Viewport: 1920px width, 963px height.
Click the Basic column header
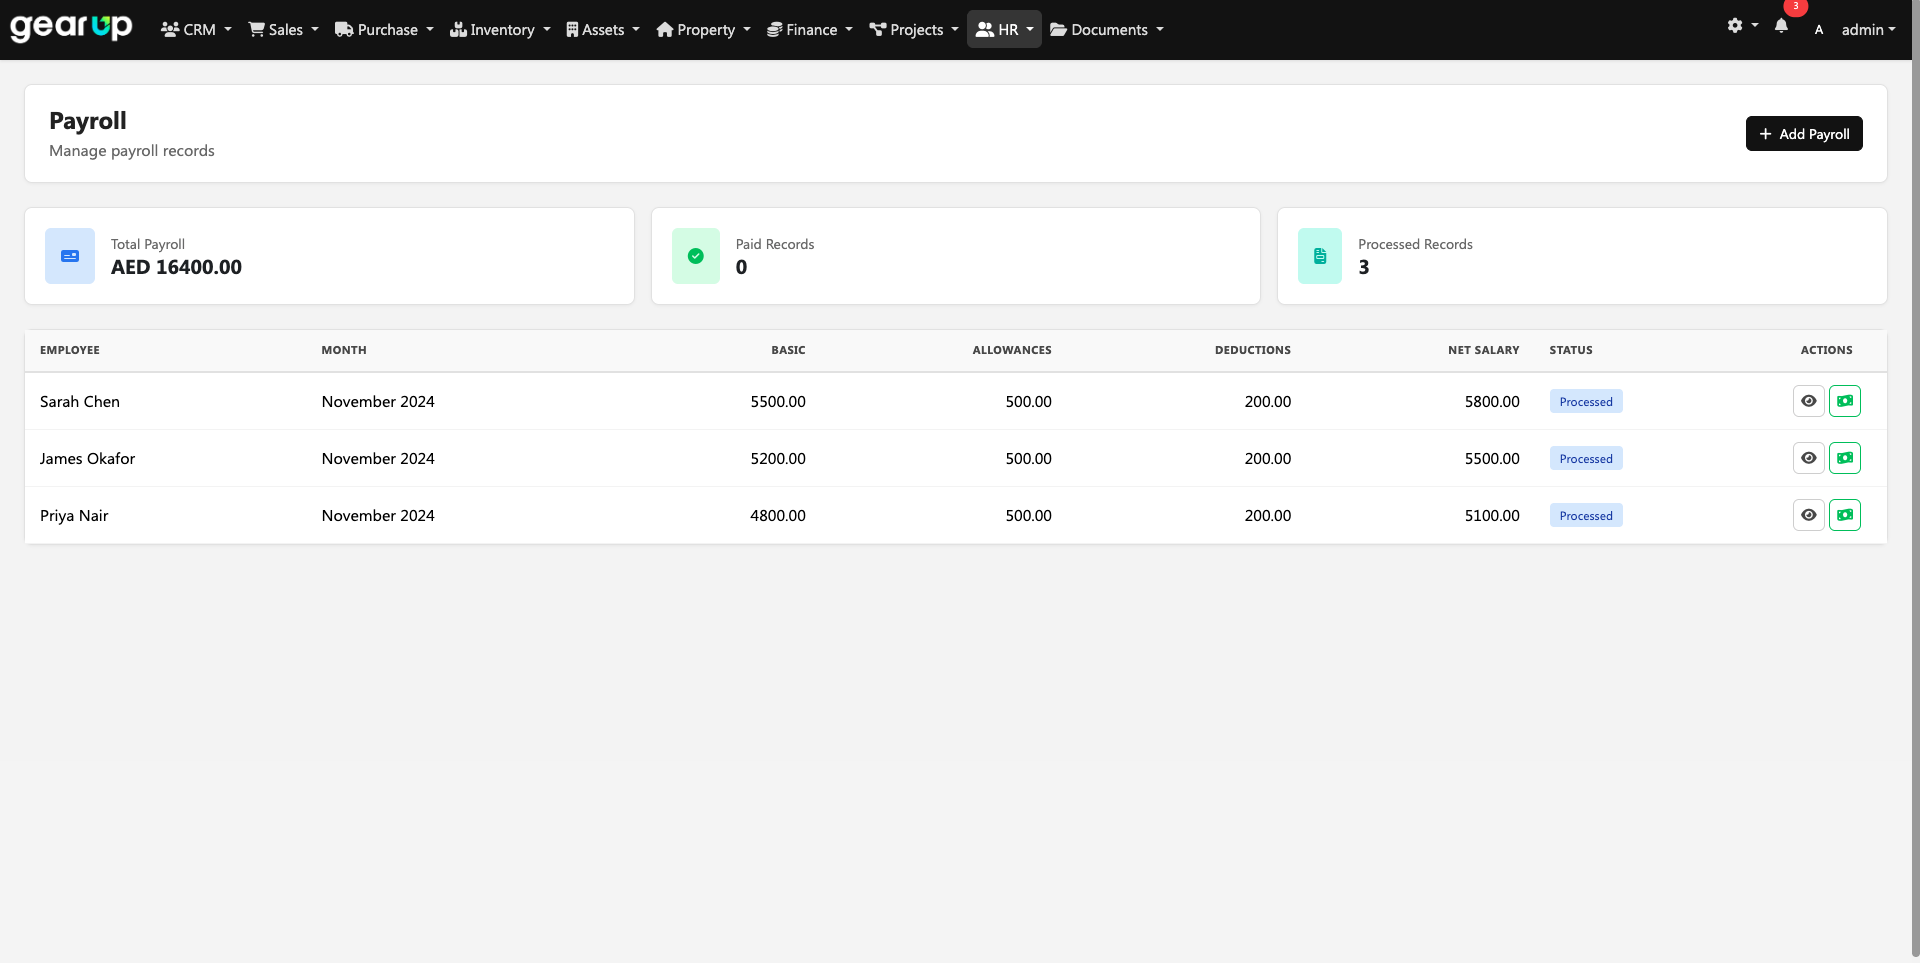coord(788,350)
